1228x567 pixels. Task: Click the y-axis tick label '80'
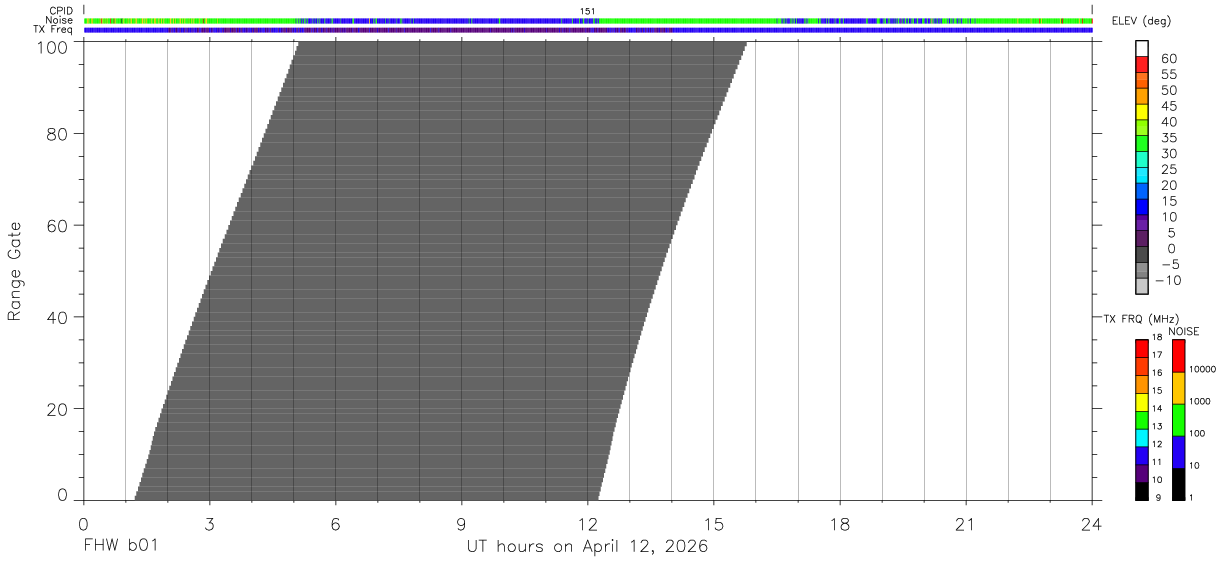tap(58, 134)
